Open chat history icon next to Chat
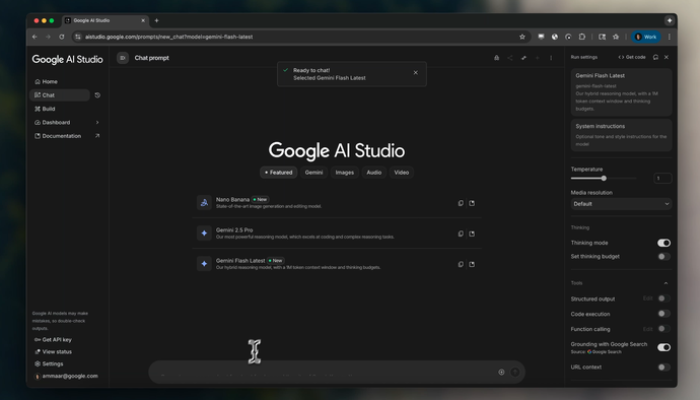This screenshot has height=400, width=700. pos(97,95)
